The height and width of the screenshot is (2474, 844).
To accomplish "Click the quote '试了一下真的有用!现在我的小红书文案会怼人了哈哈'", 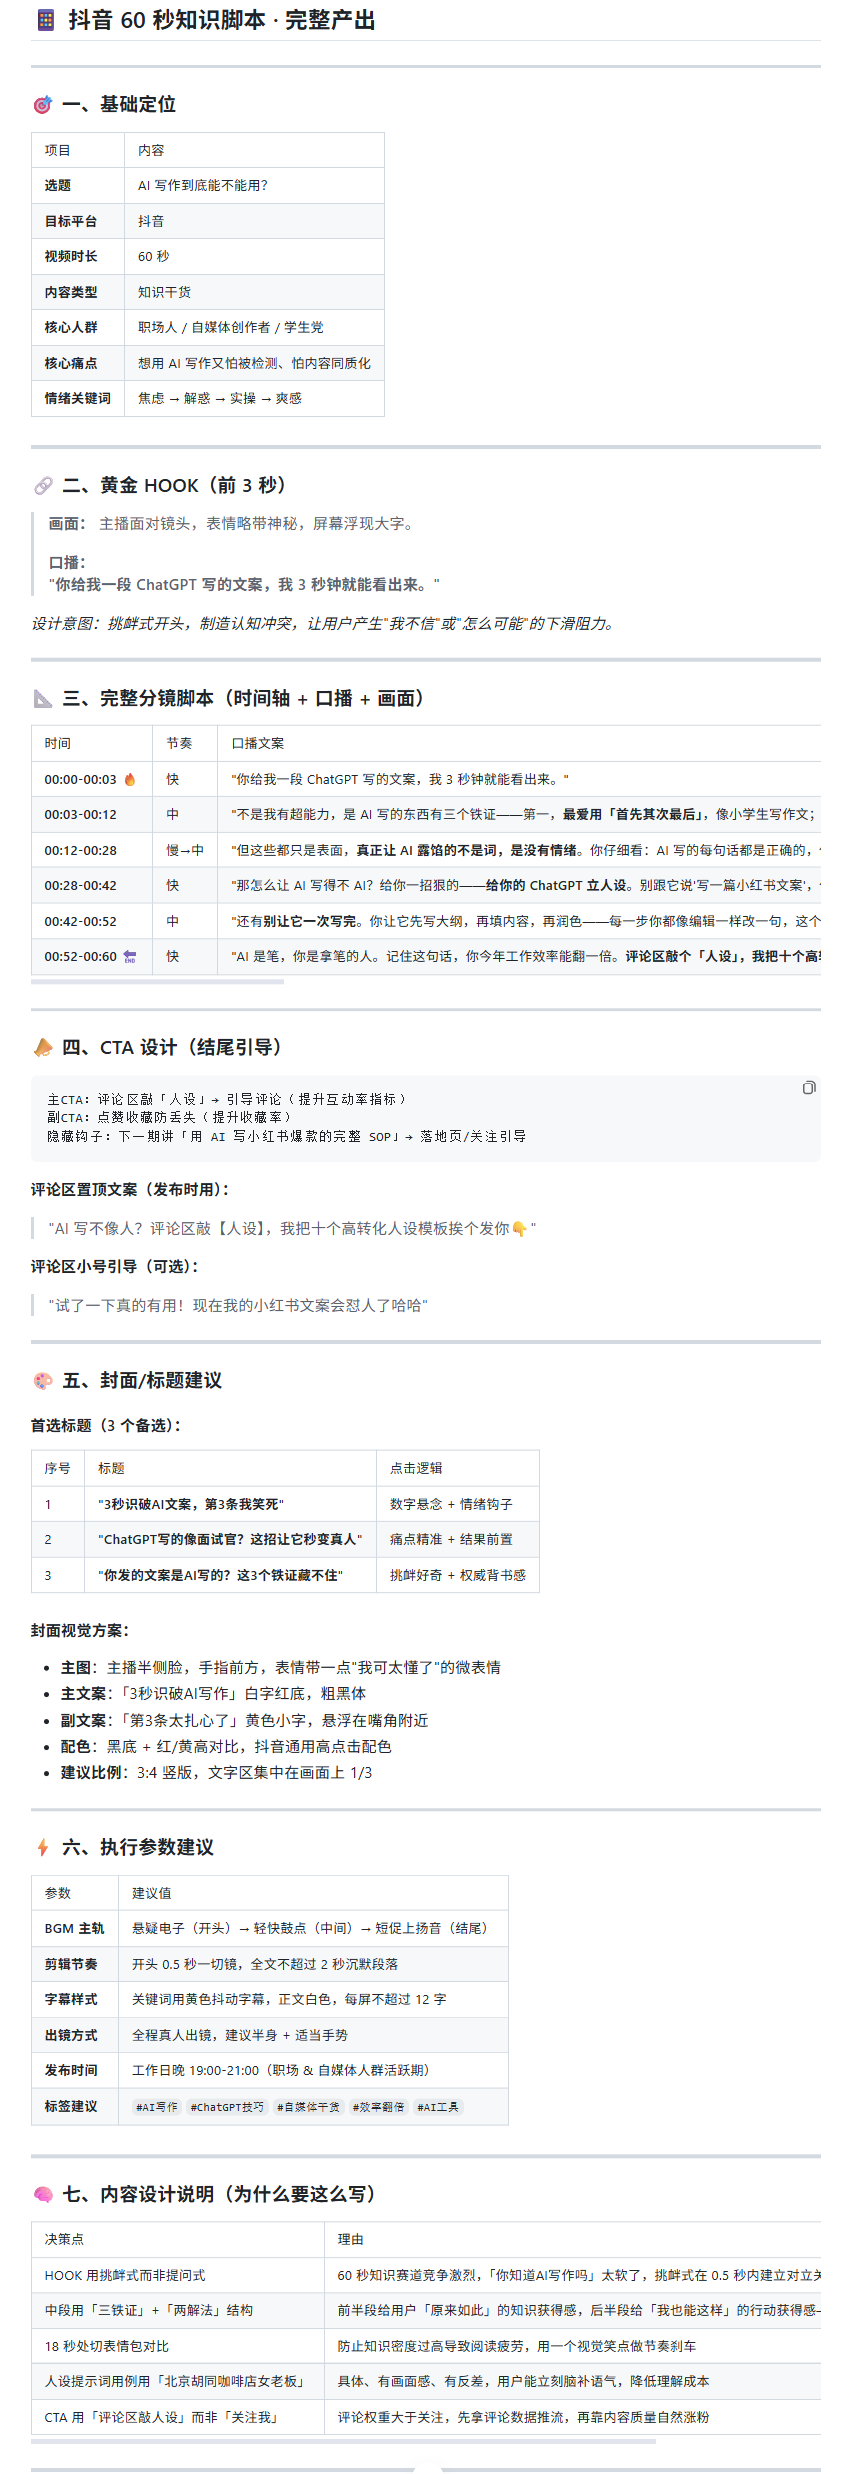I will pyautogui.click(x=238, y=1305).
